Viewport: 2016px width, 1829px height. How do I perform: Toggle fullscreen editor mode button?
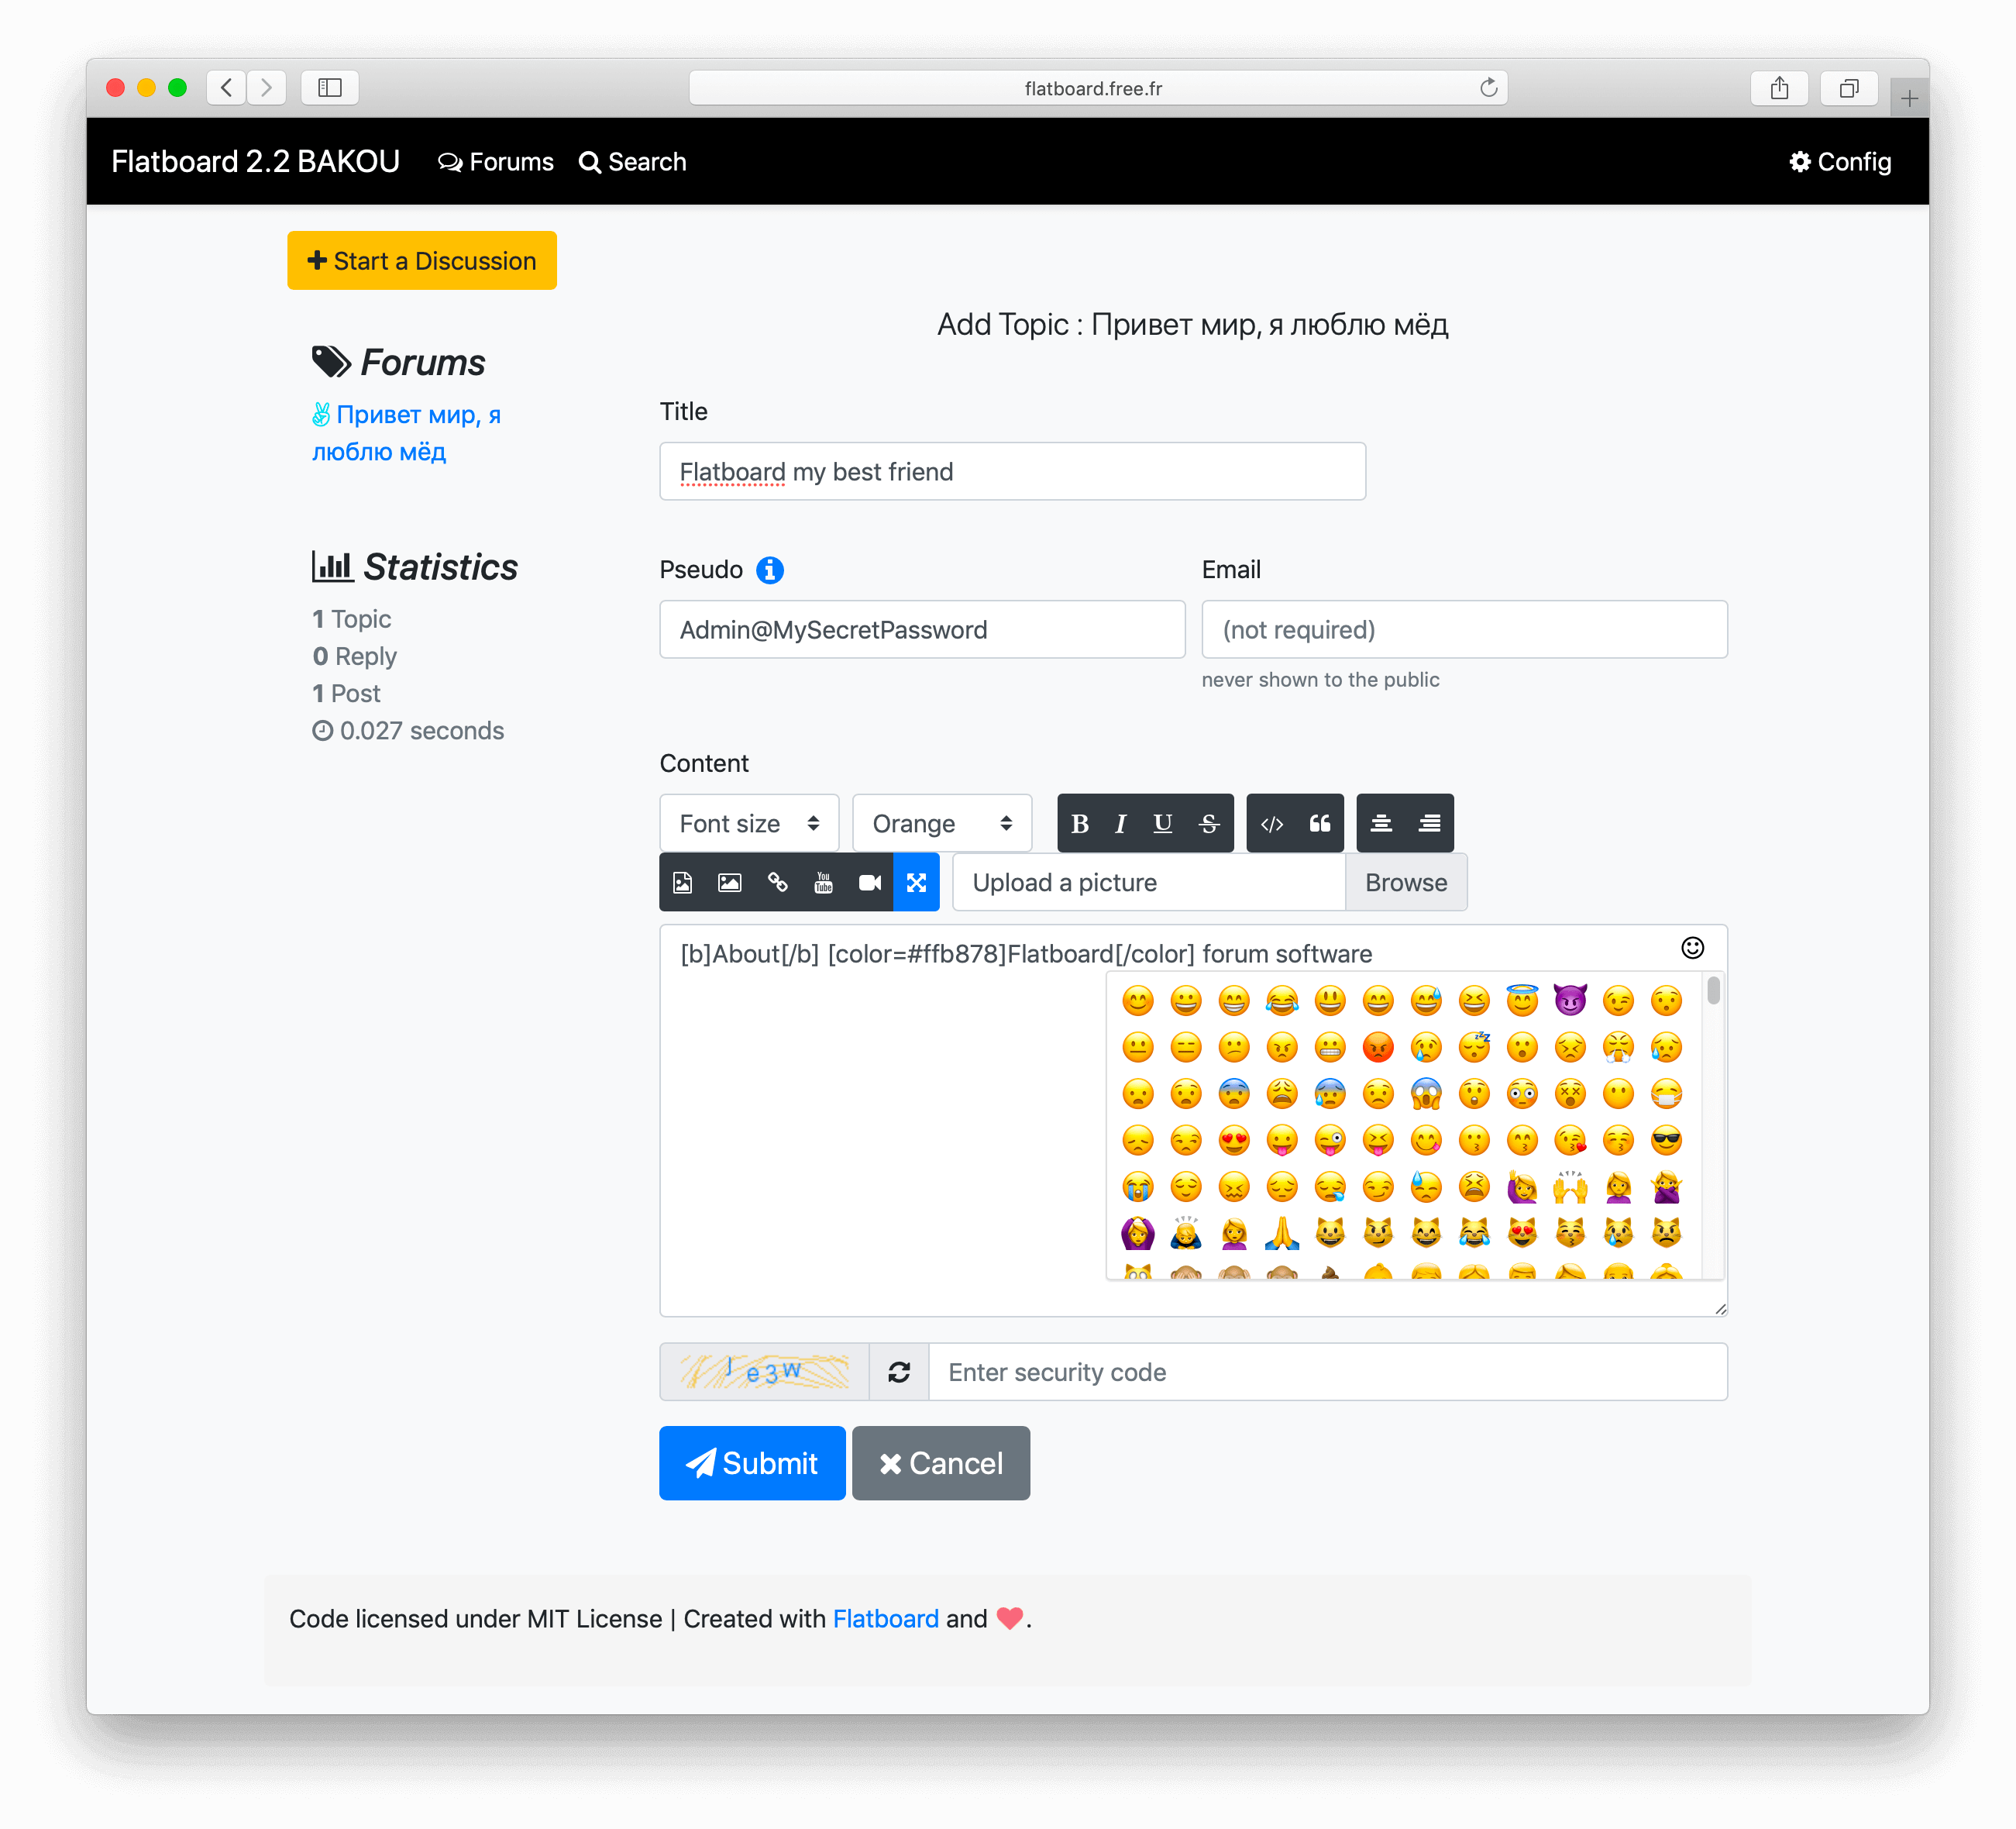[916, 882]
